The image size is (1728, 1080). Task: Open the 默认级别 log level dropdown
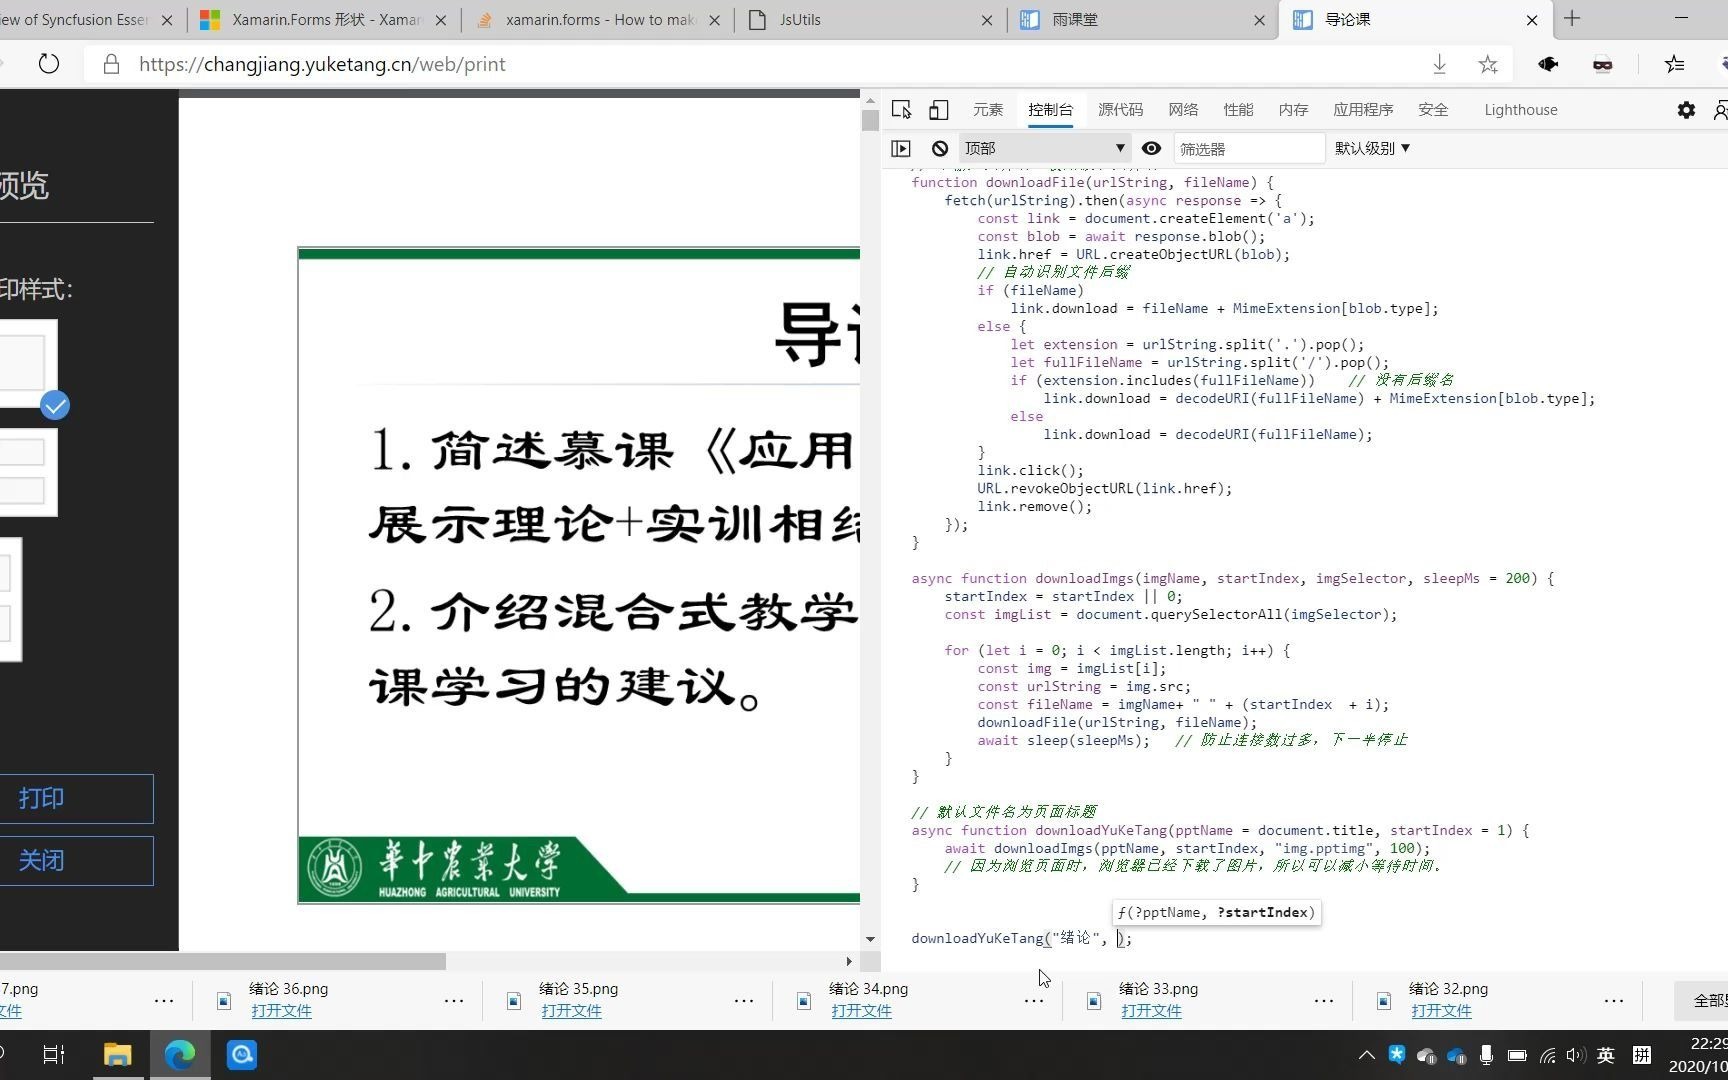(x=1371, y=148)
